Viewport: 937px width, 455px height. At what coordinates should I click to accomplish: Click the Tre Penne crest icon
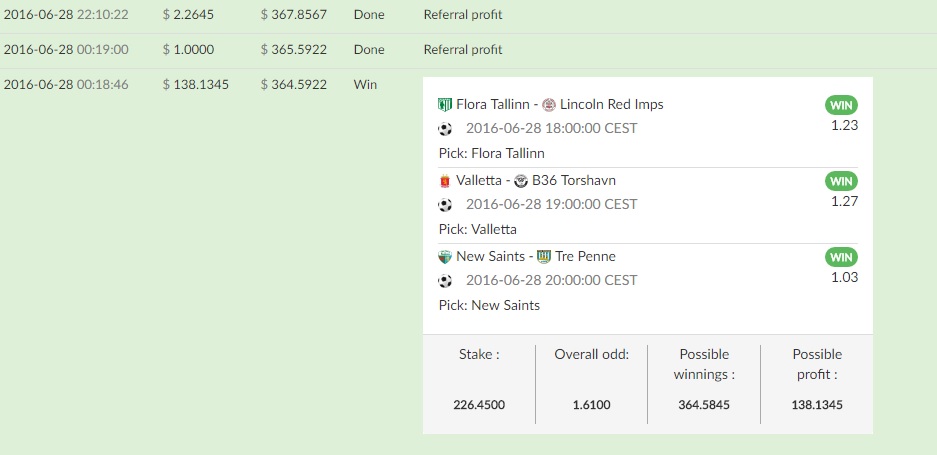pyautogui.click(x=544, y=256)
